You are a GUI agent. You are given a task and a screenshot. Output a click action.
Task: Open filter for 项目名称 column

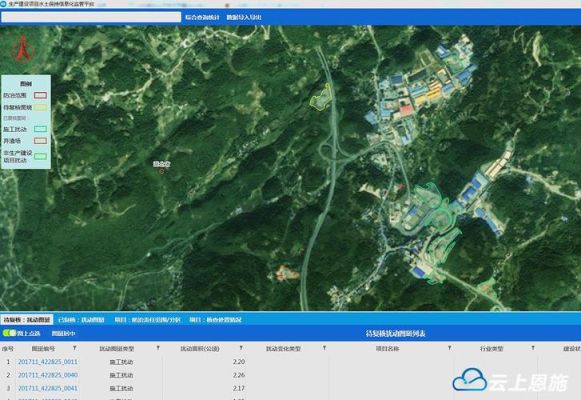pos(449,348)
